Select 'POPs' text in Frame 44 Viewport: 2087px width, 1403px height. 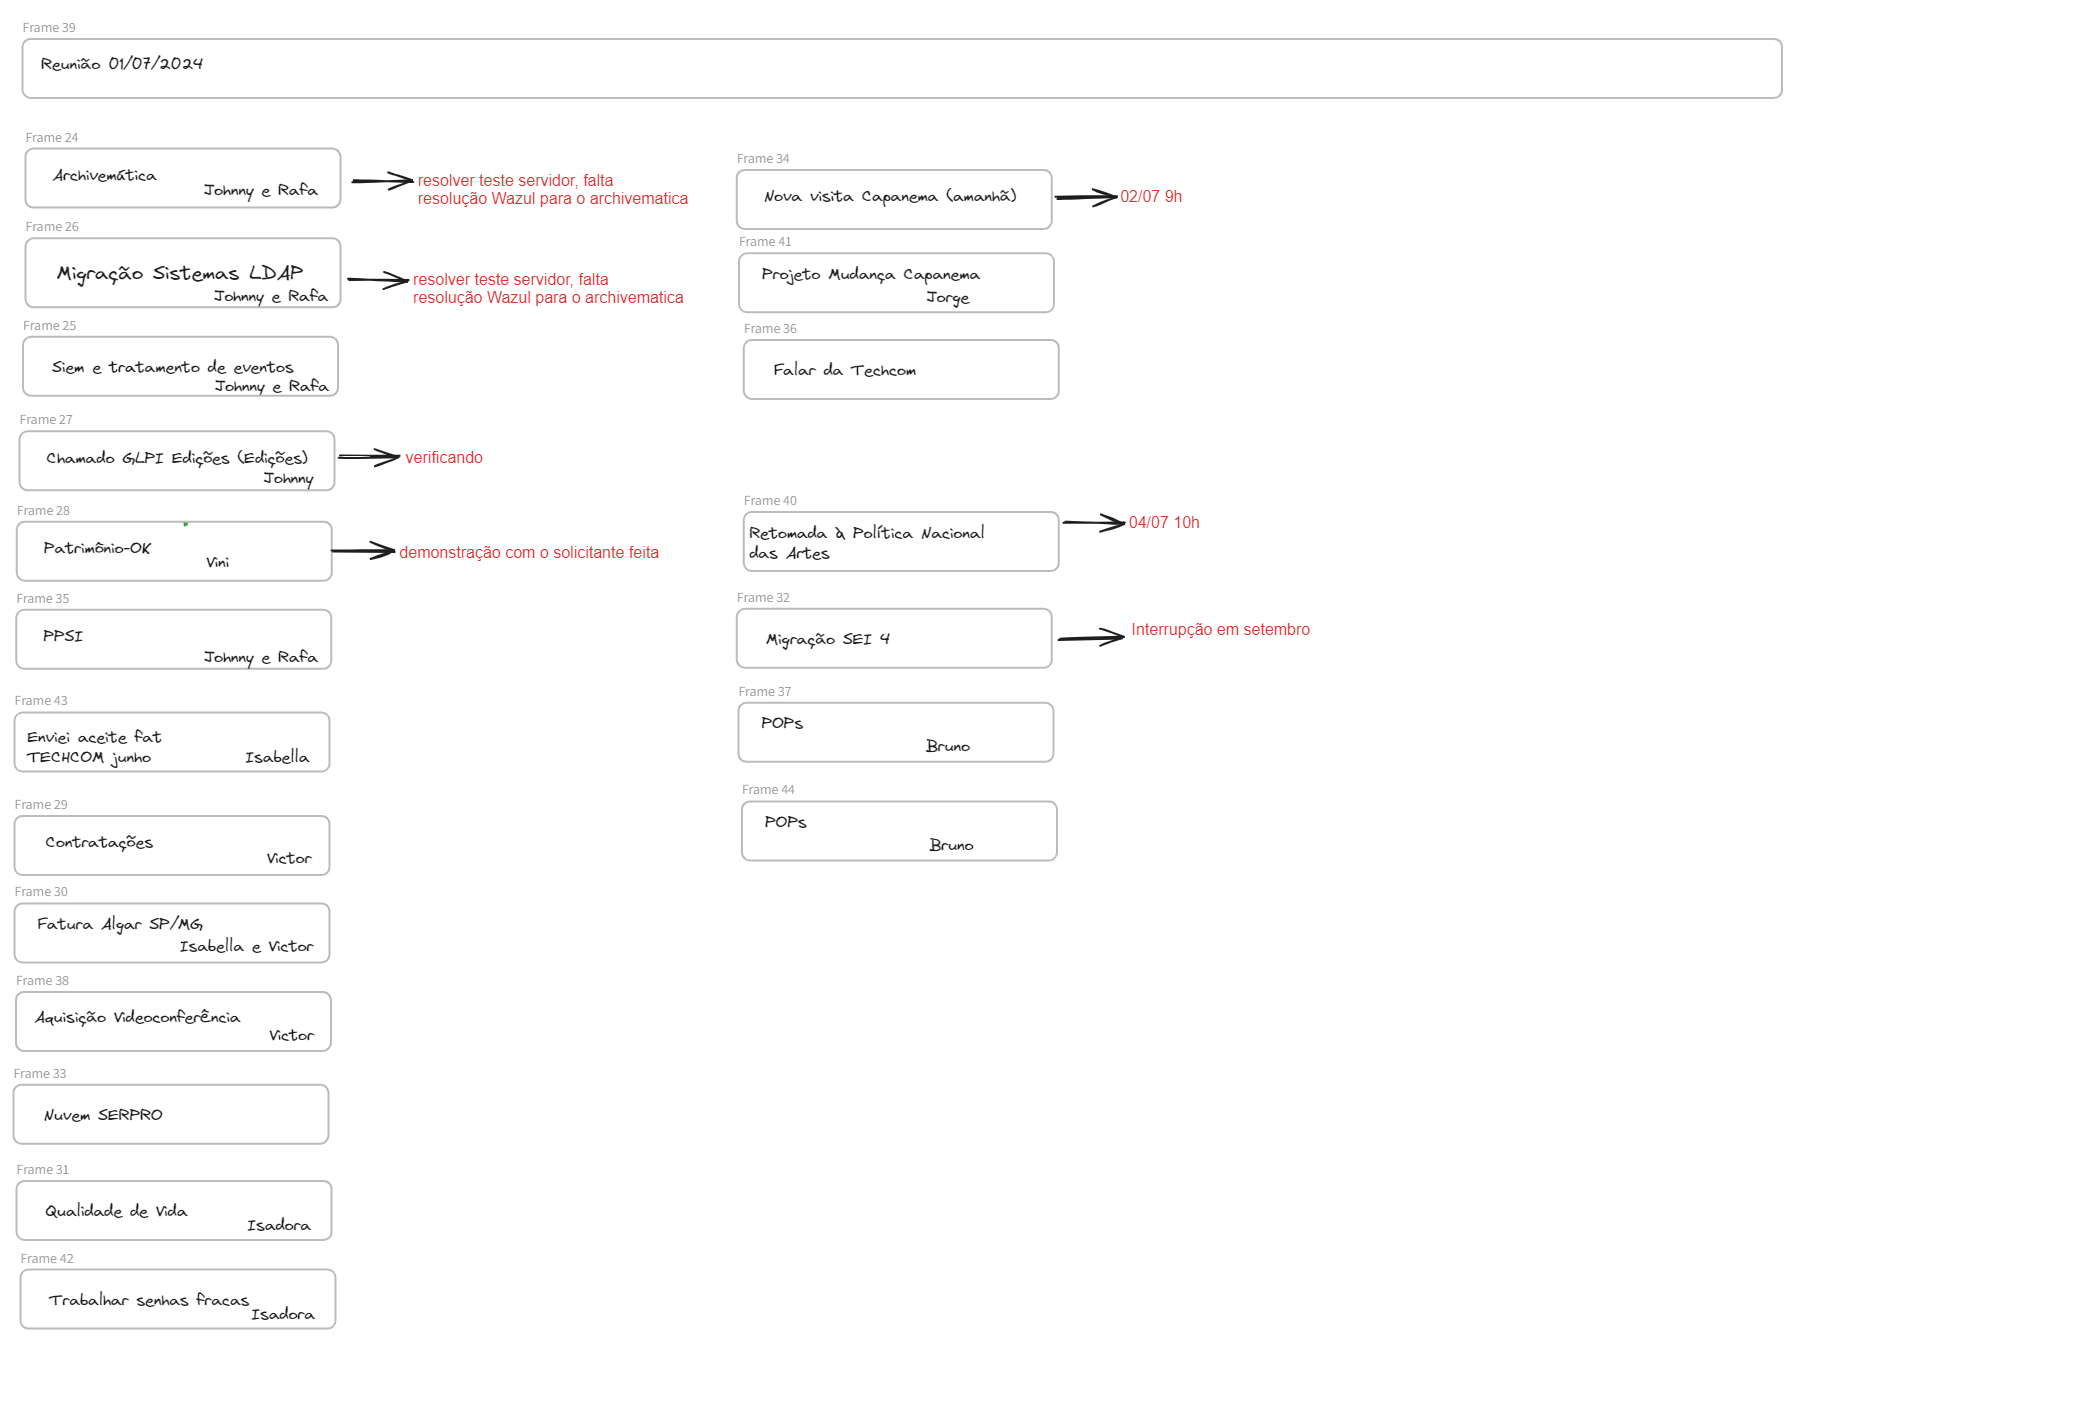tap(785, 822)
